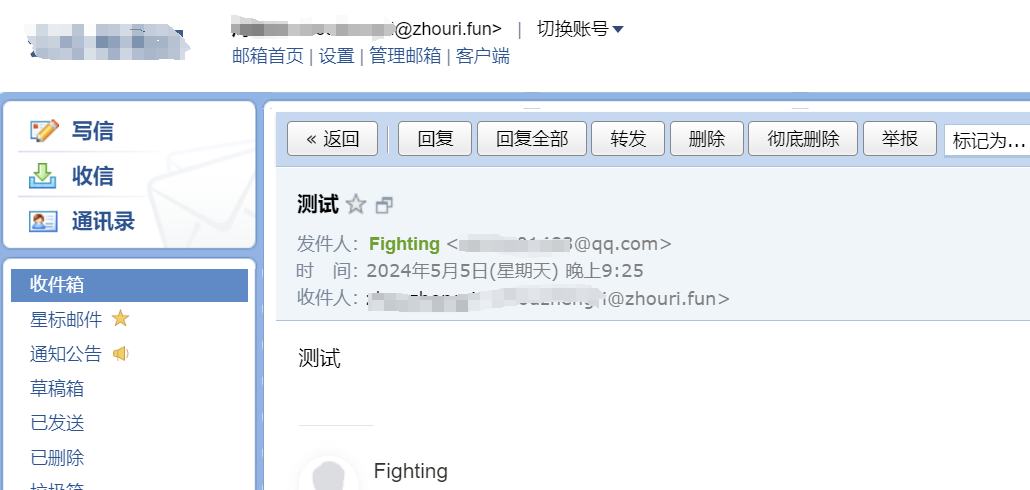Click the compose mail pencil icon
The width and height of the screenshot is (1030, 490).
44,131
